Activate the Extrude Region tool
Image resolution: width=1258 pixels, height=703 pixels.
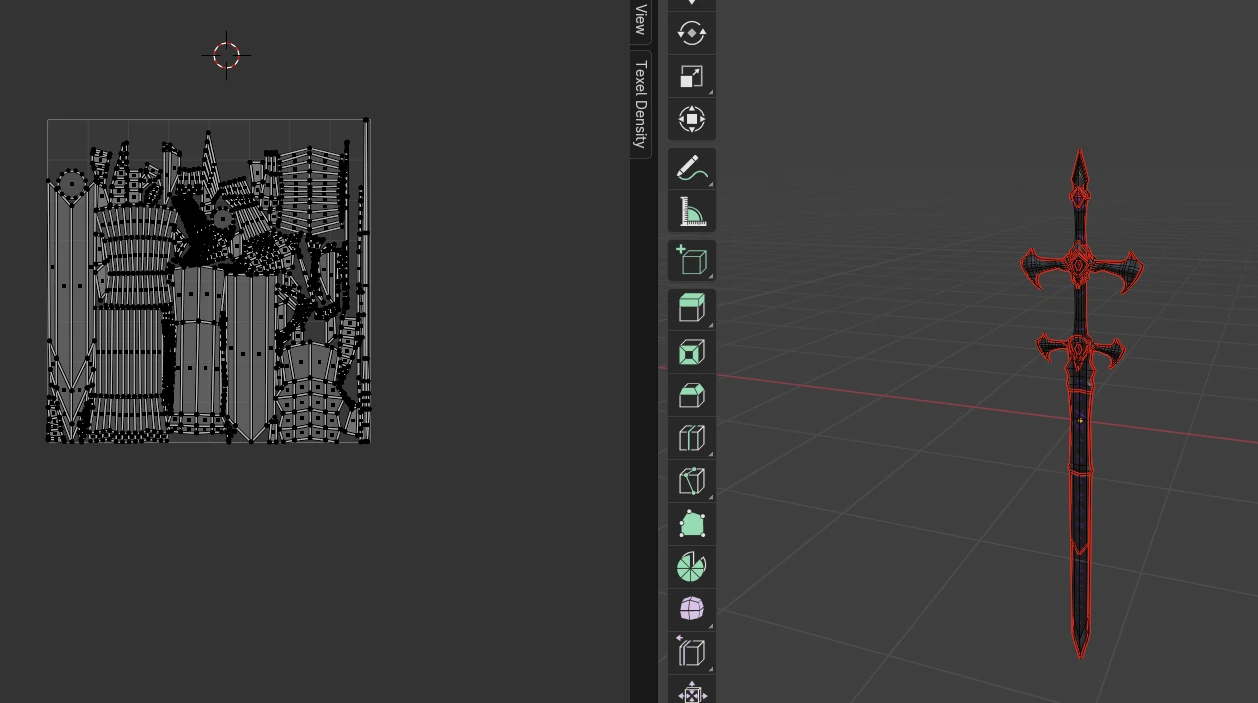click(691, 309)
